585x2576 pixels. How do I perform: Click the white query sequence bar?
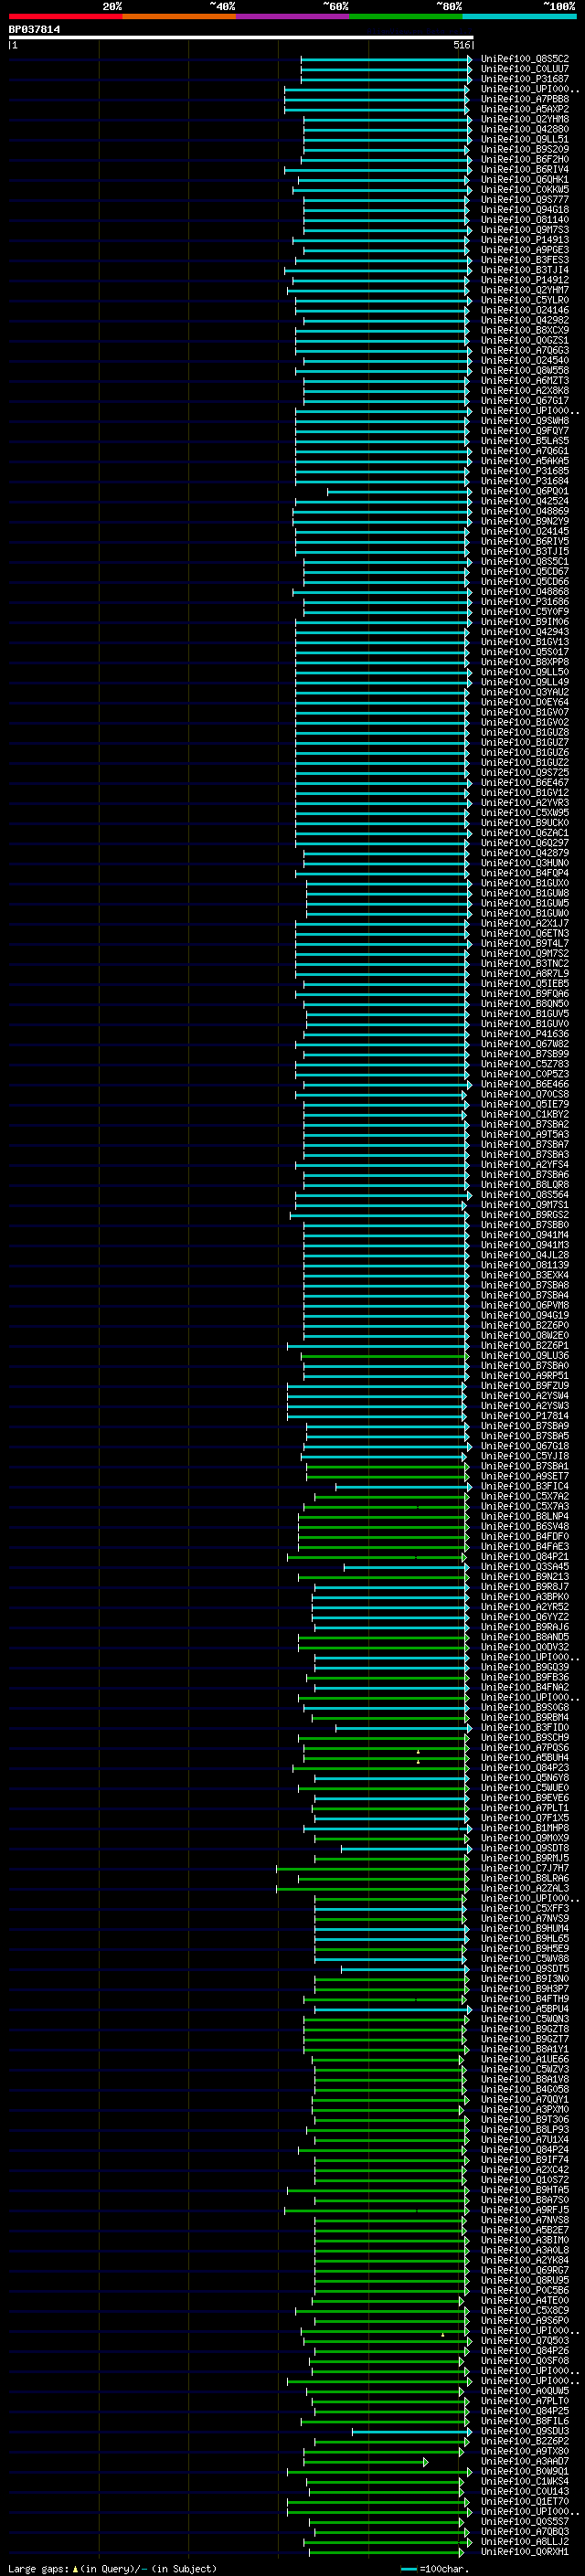[x=241, y=37]
